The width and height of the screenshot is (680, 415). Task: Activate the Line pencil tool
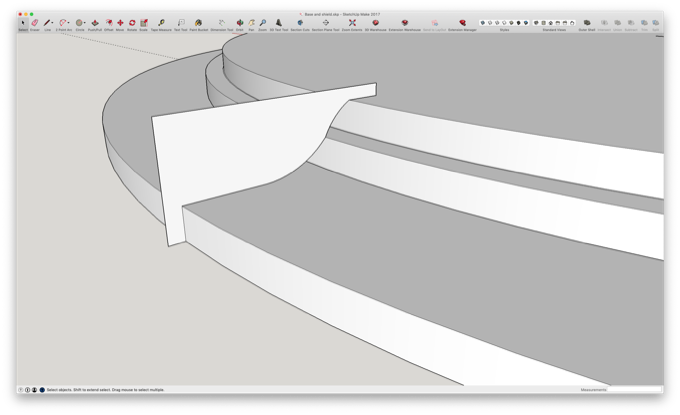[46, 23]
